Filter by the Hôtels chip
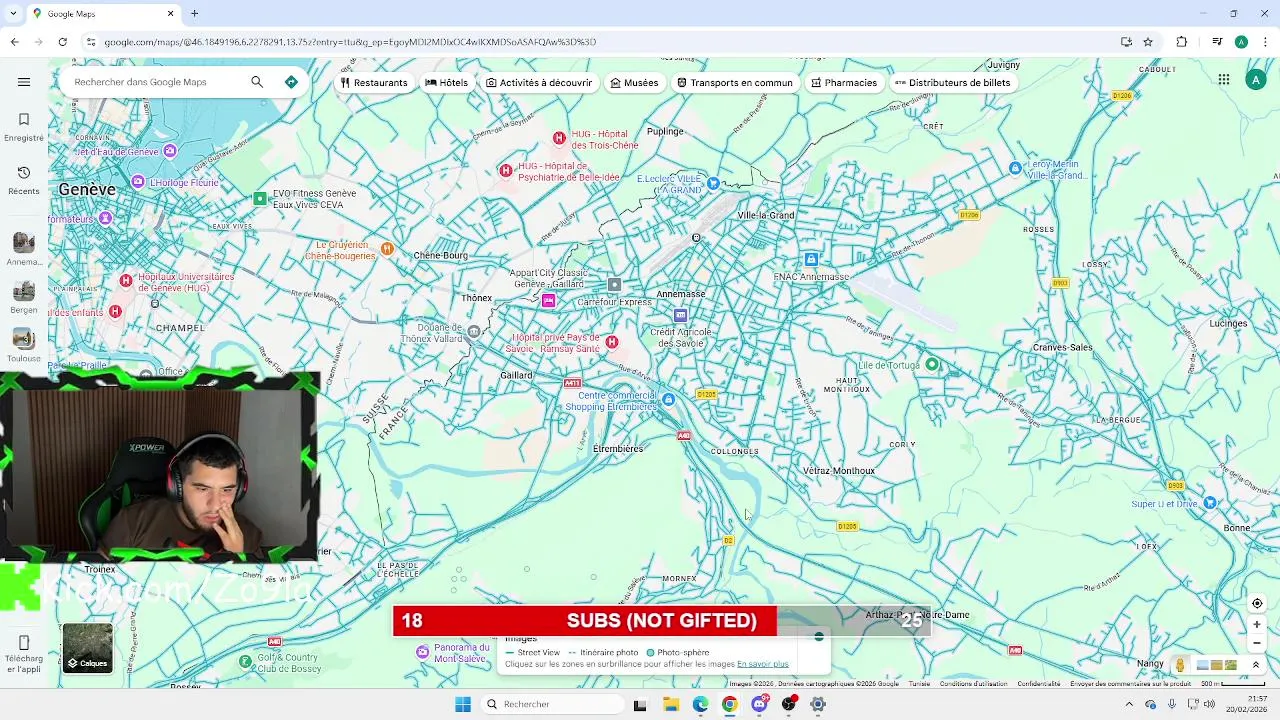This screenshot has width=1280, height=720. [446, 83]
